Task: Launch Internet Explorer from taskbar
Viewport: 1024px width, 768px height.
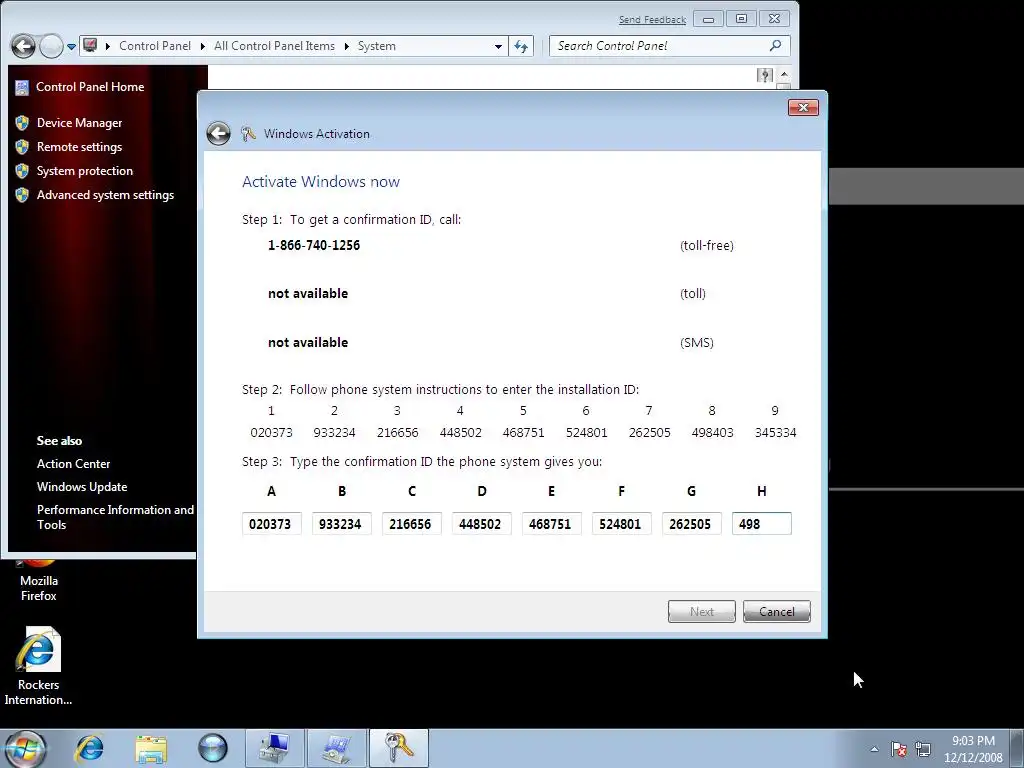Action: pos(89,748)
